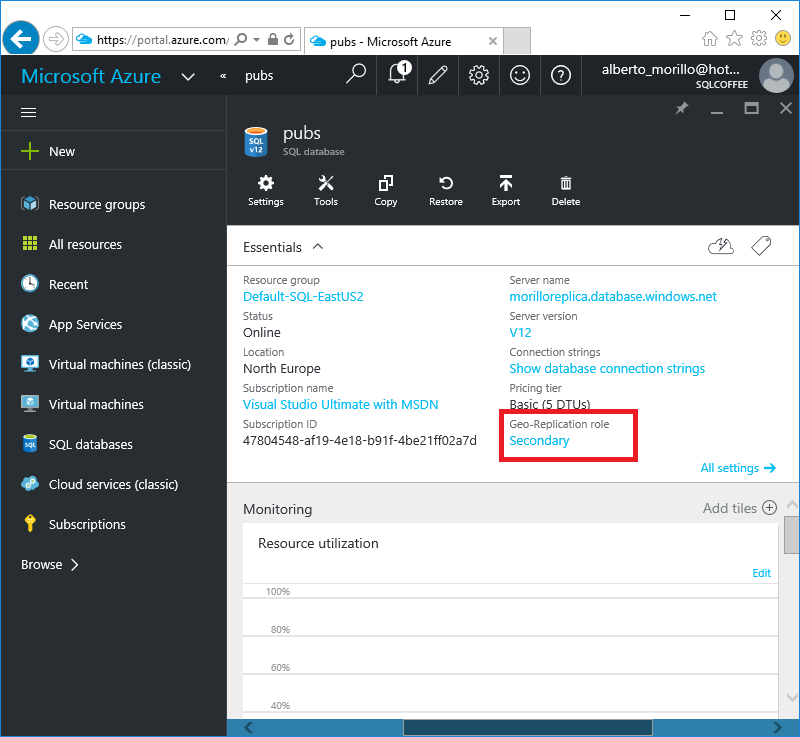Screen dimensions: 800x737
Task: Refresh the page in address bar
Action: [289, 39]
